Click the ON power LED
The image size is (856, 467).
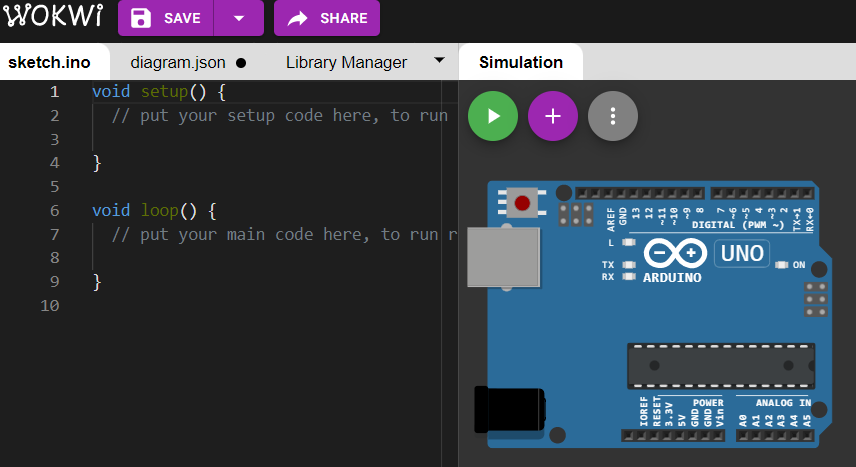[x=782, y=265]
